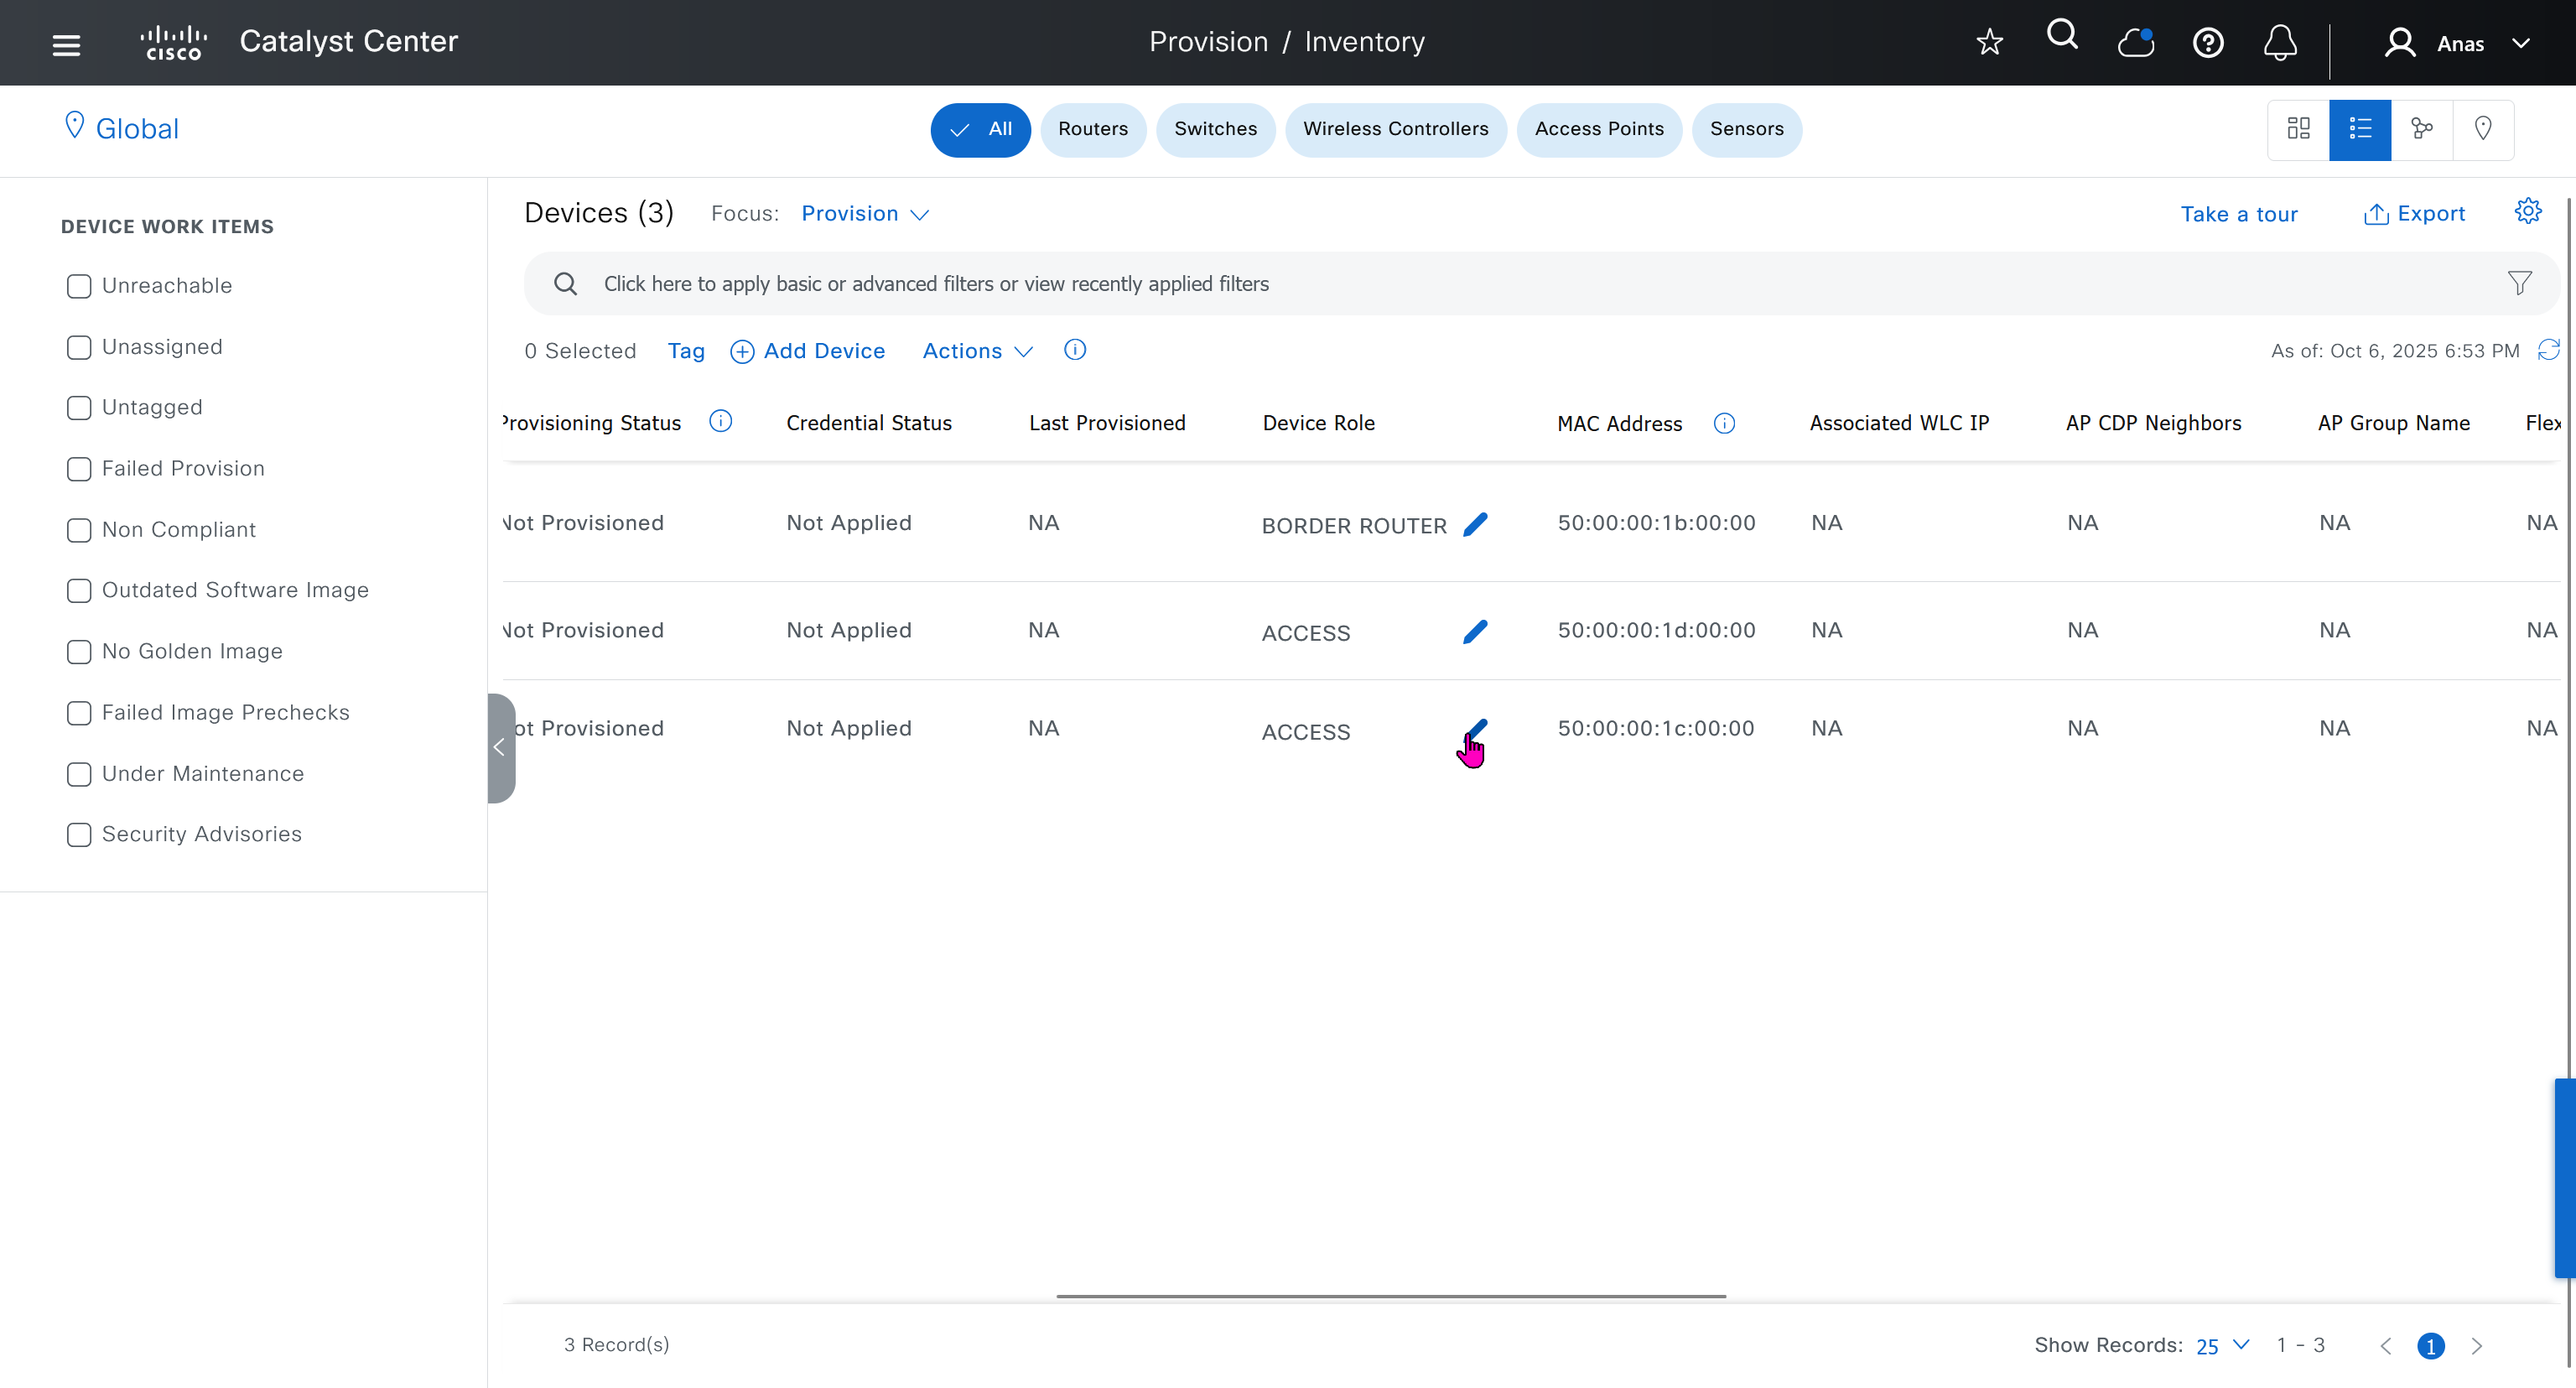Screen dimensions: 2576x1388
Task: Click the horizontal table scrollbar
Action: (1390, 1296)
